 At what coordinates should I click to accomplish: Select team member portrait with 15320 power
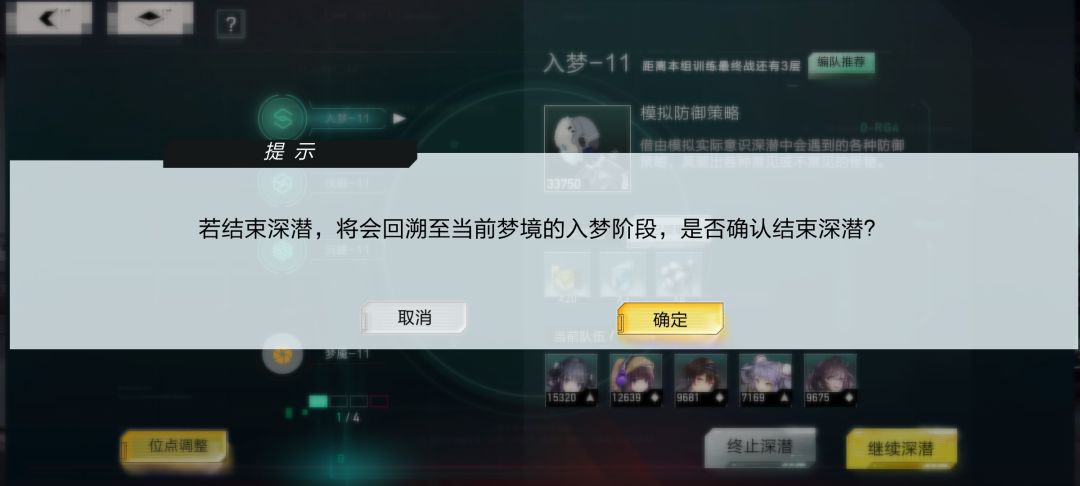click(x=571, y=379)
